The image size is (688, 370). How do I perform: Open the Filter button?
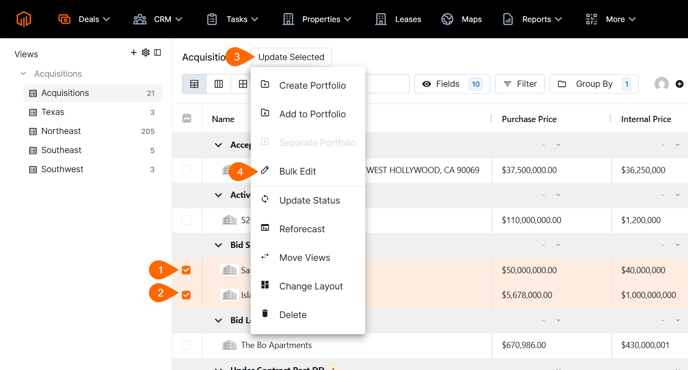click(x=520, y=84)
